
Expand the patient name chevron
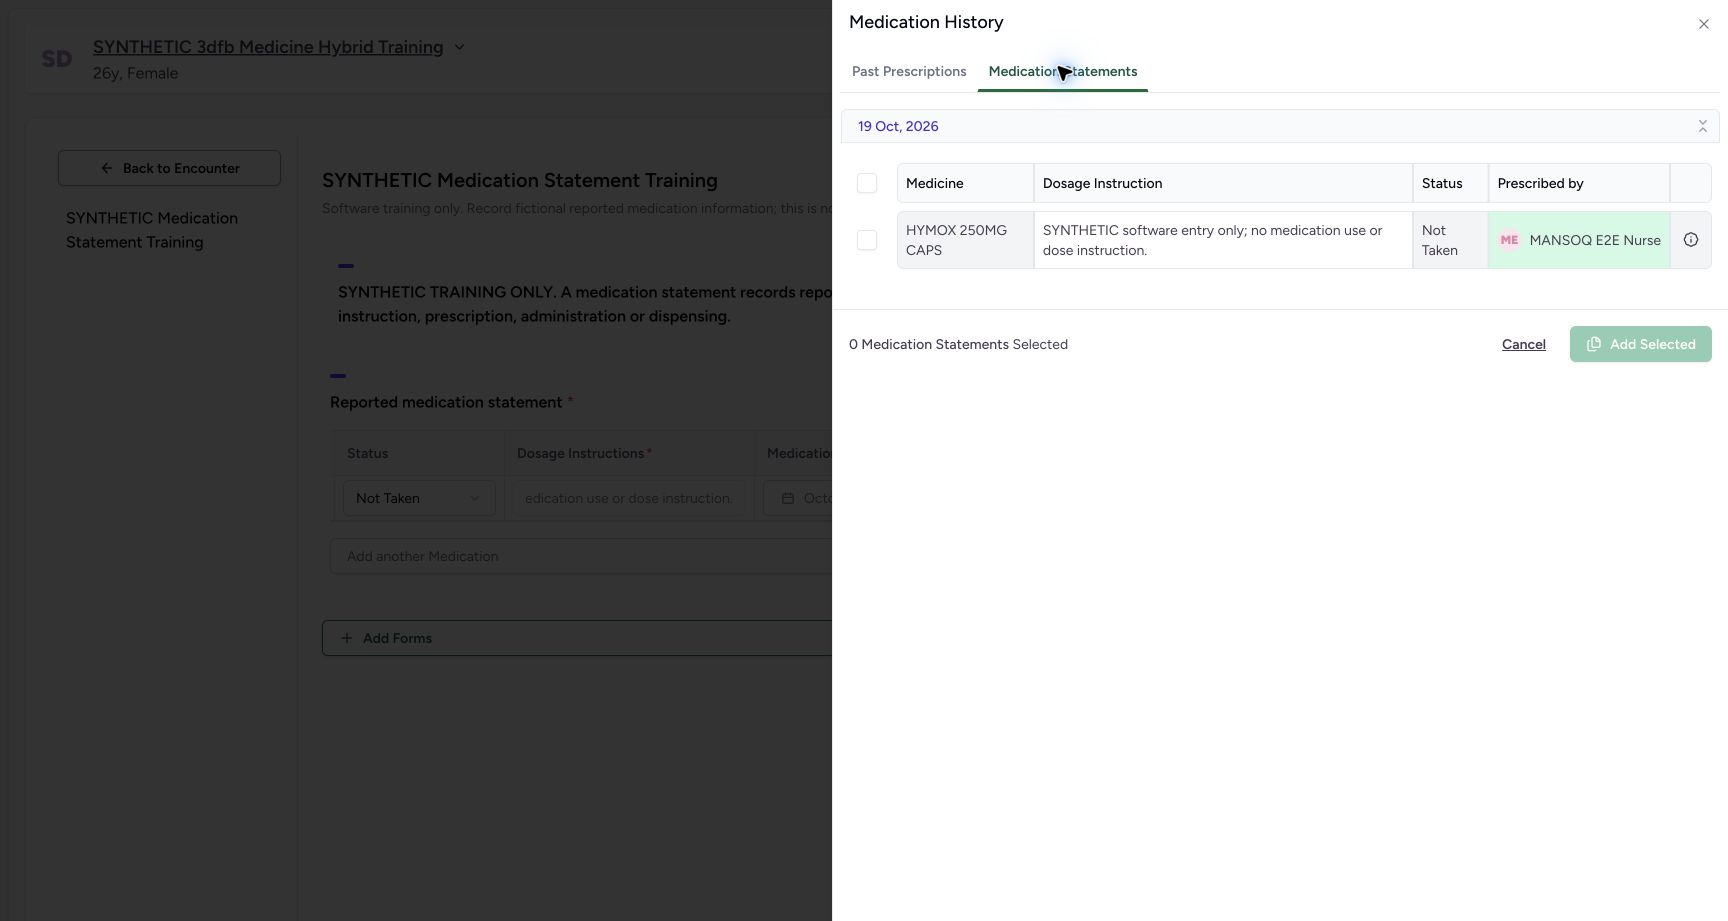coord(459,47)
